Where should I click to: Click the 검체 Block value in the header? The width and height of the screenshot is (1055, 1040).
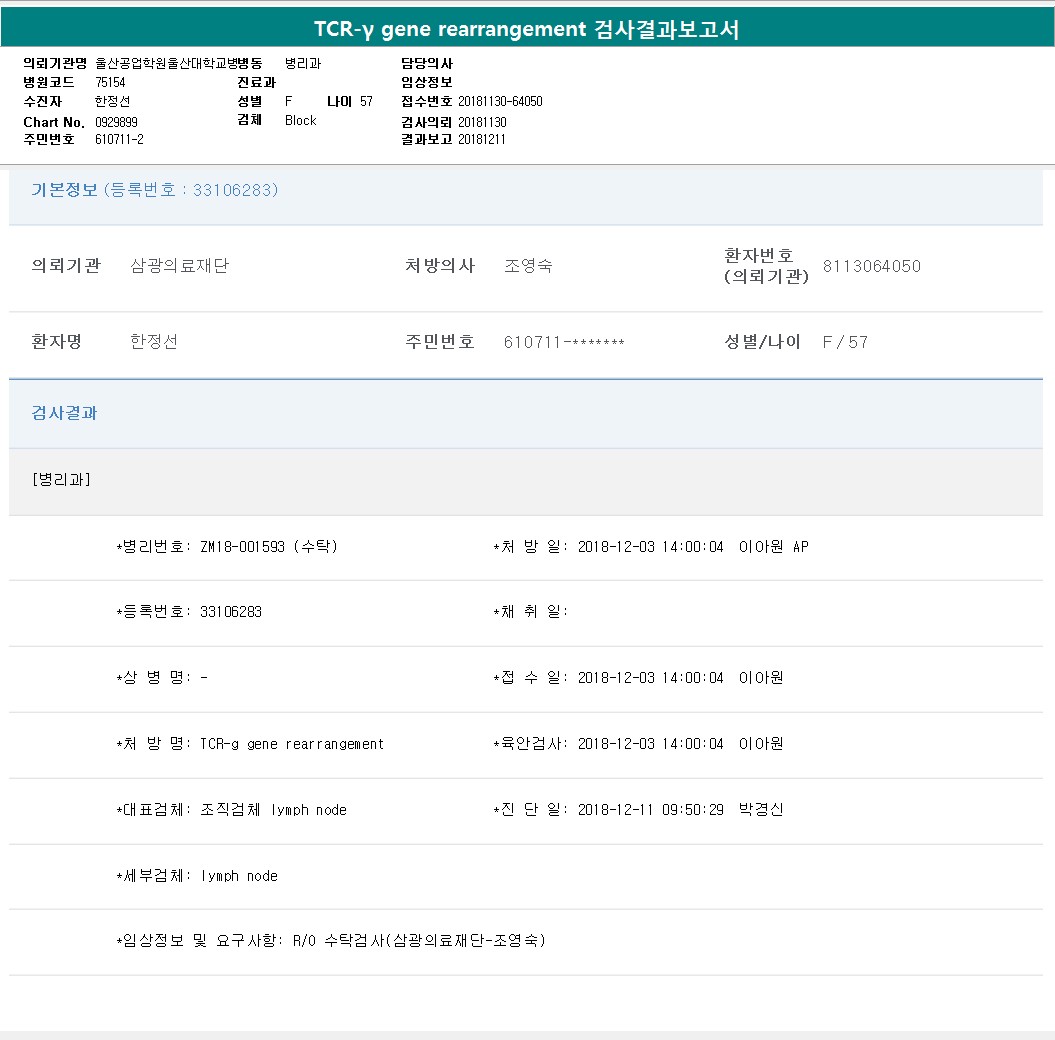[300, 120]
